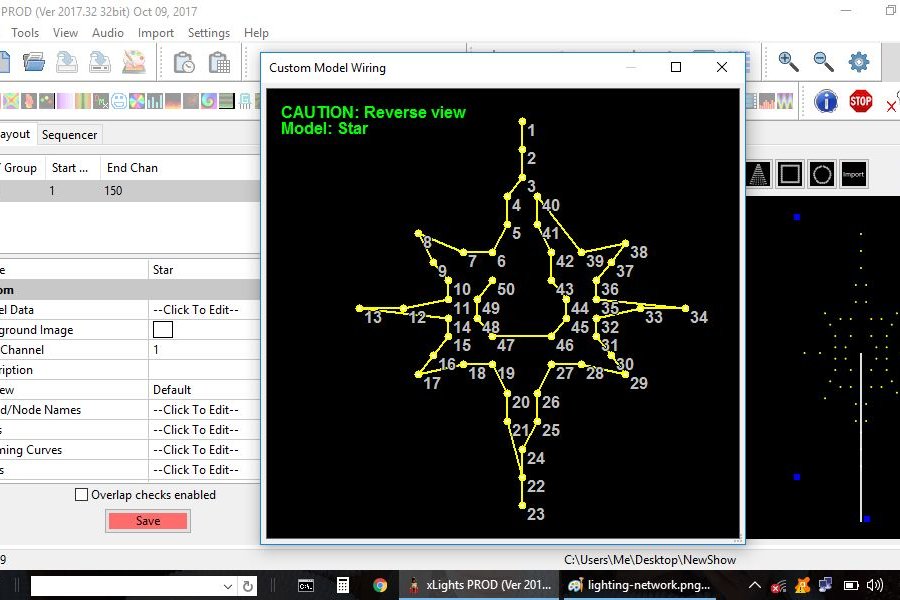The width and height of the screenshot is (900, 600).
Task: Edit Strand/Node Names via Click To Edit
Action: pyautogui.click(x=196, y=409)
